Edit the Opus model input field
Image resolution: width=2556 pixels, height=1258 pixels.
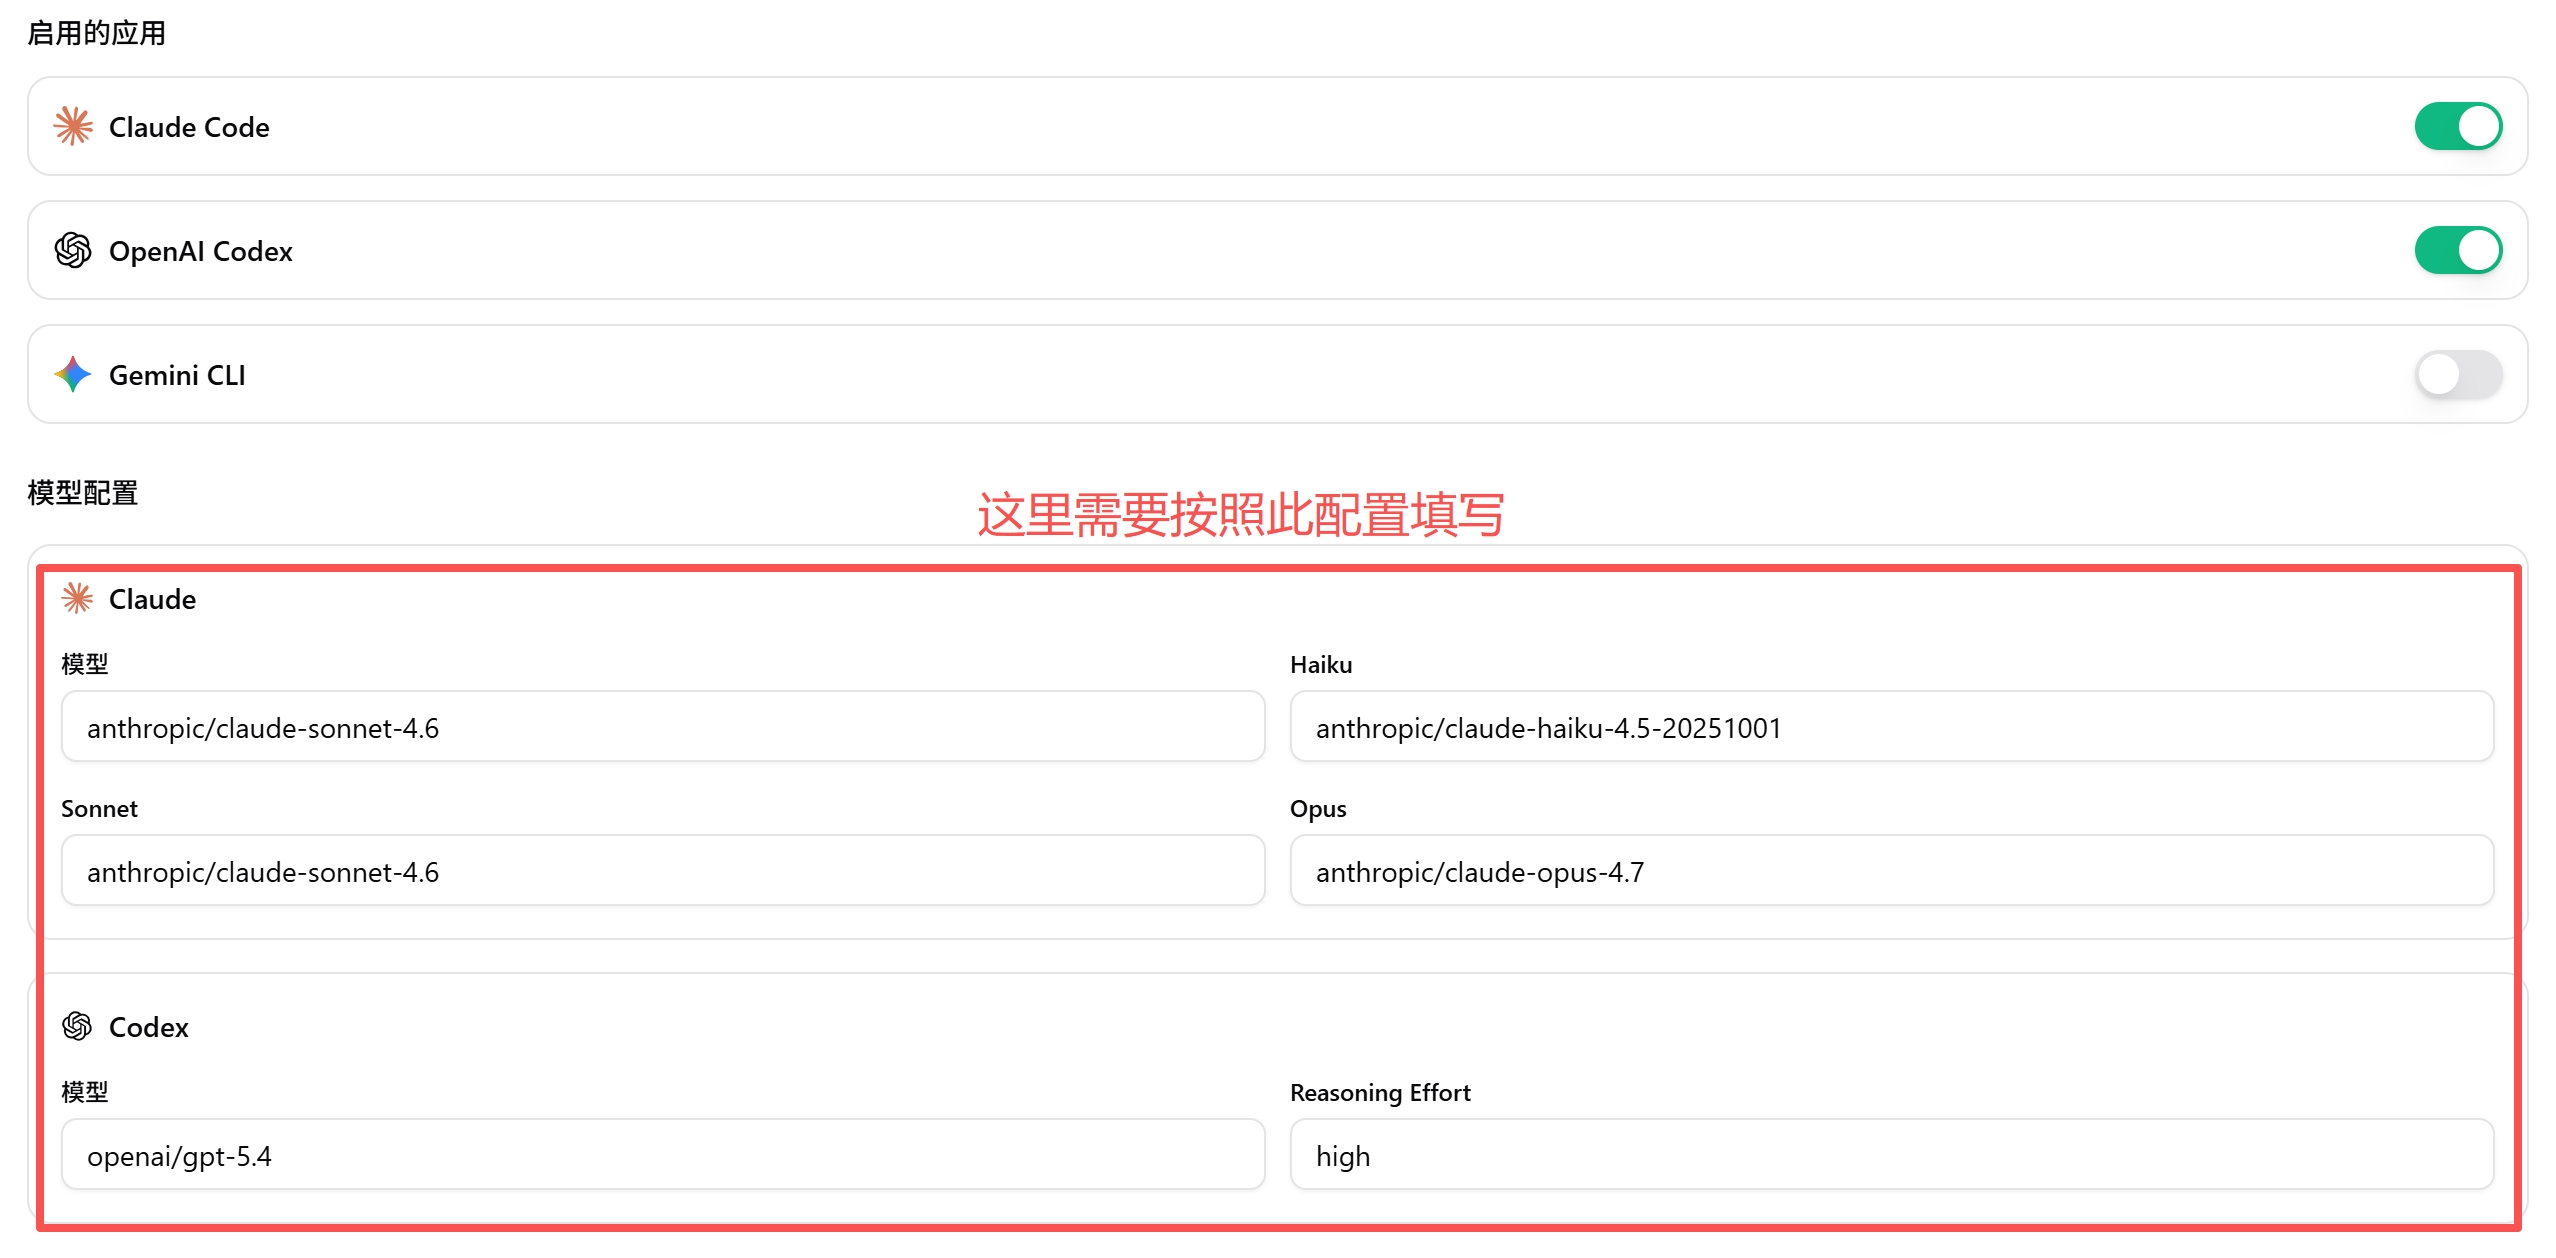[x=1891, y=871]
